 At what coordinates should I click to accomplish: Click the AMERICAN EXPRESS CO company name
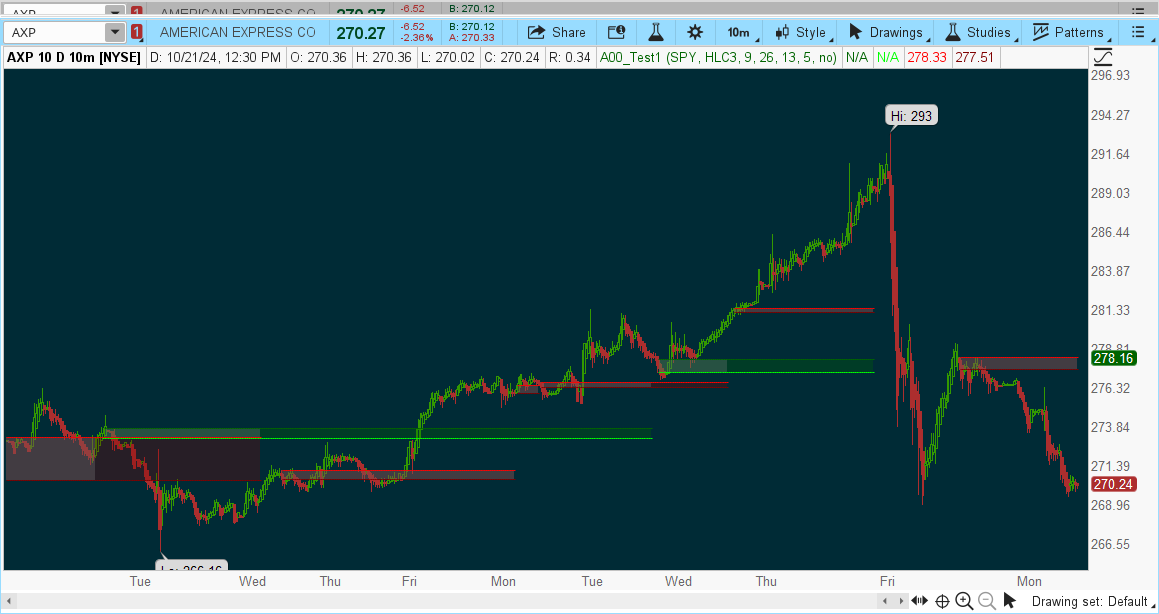tap(237, 33)
